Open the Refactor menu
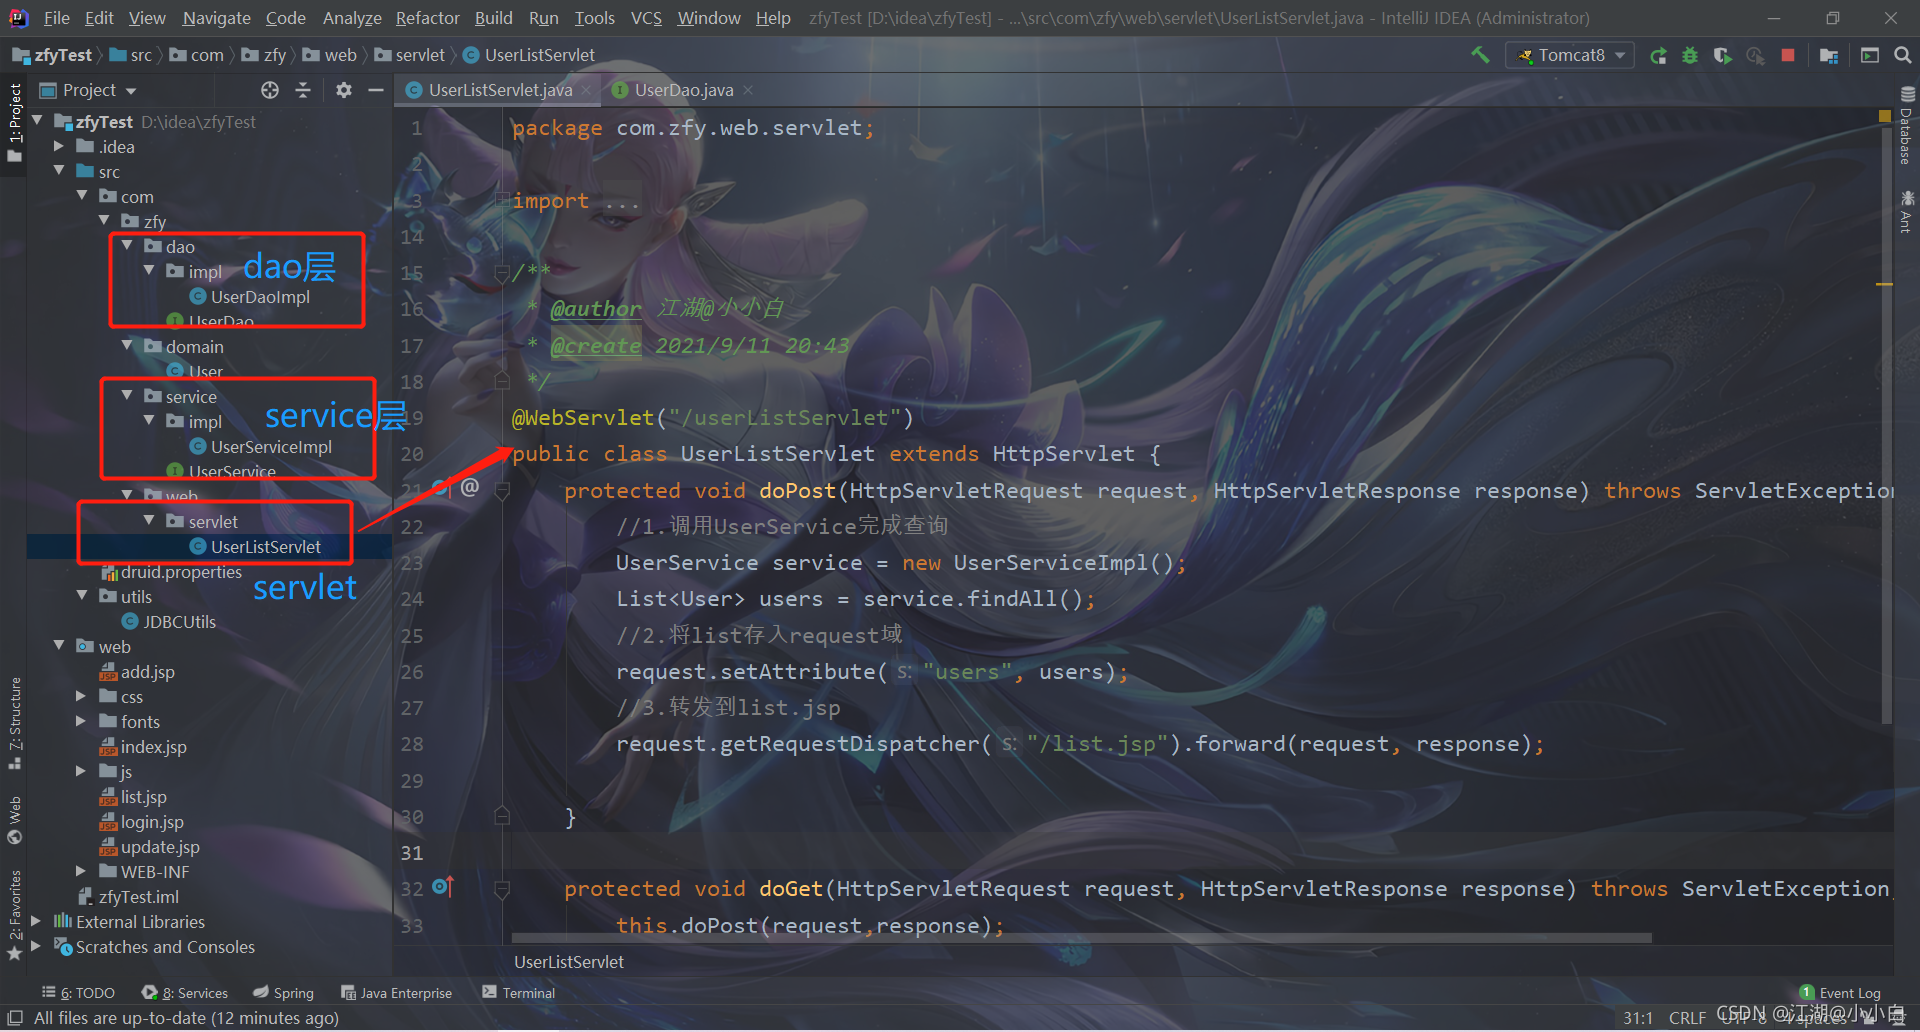Screen dimensions: 1920x1032 (x=427, y=18)
